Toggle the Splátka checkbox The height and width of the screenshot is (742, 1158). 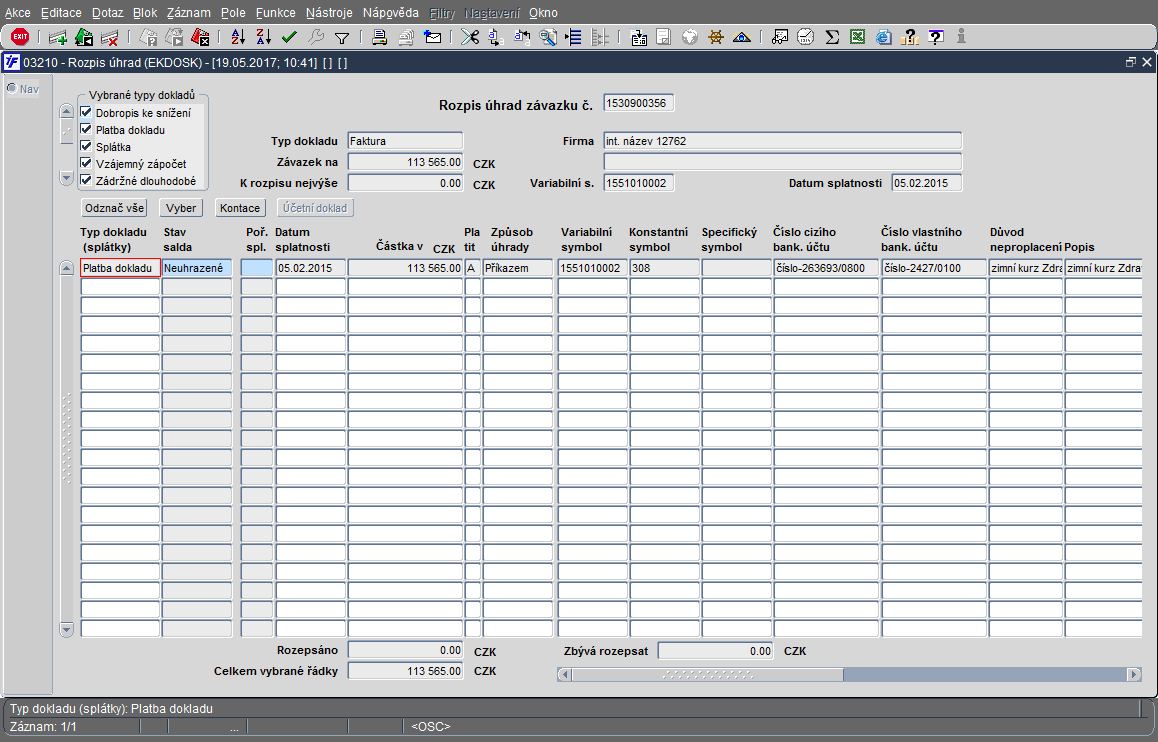[x=86, y=146]
